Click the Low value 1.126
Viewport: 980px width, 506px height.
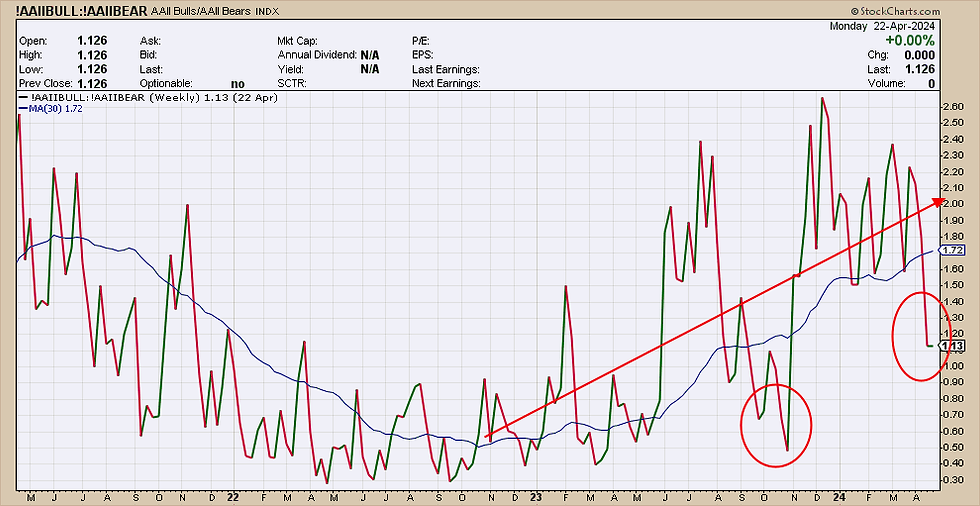point(92,69)
